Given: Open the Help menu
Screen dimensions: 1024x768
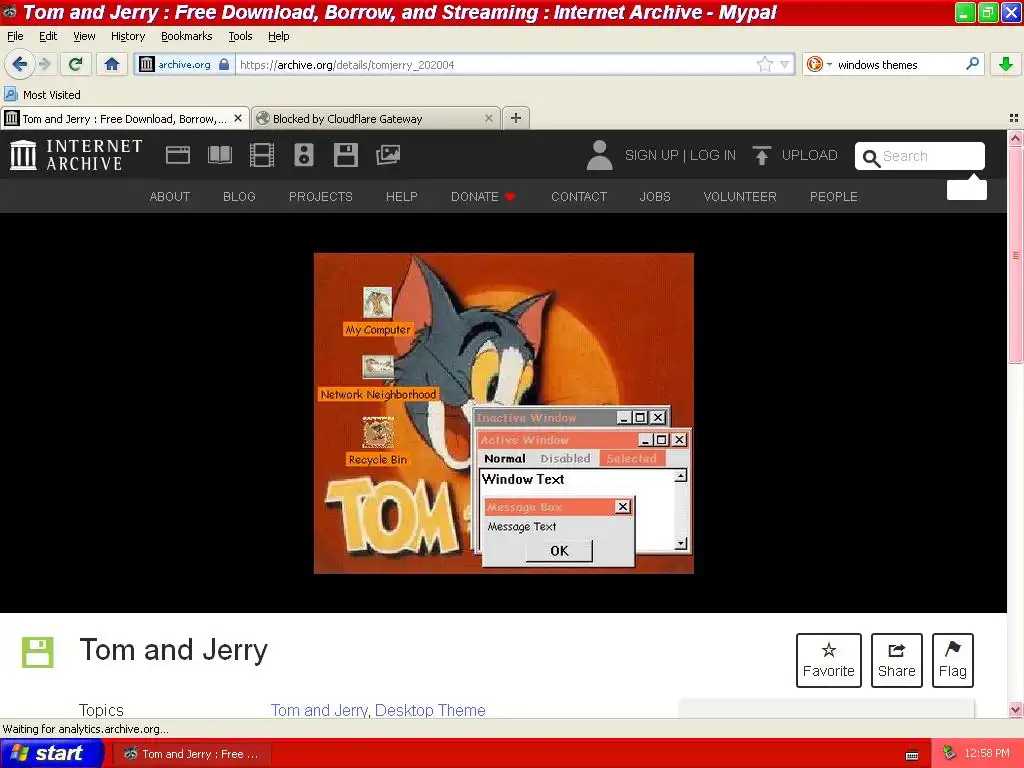Looking at the screenshot, I should [278, 36].
